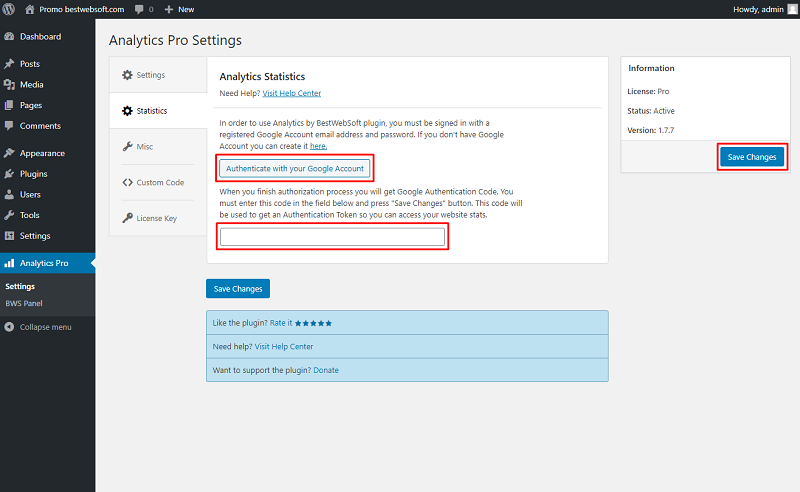Click the plus icon next to New
This screenshot has width=800, height=492.
pos(169,9)
